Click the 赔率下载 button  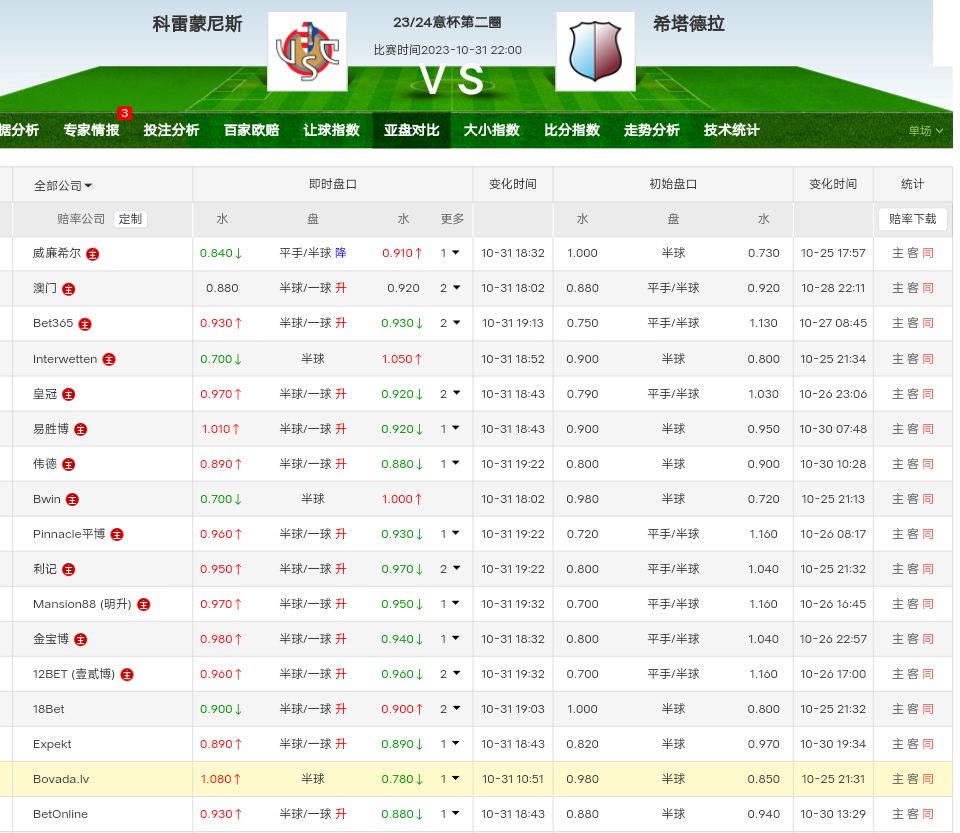(912, 219)
